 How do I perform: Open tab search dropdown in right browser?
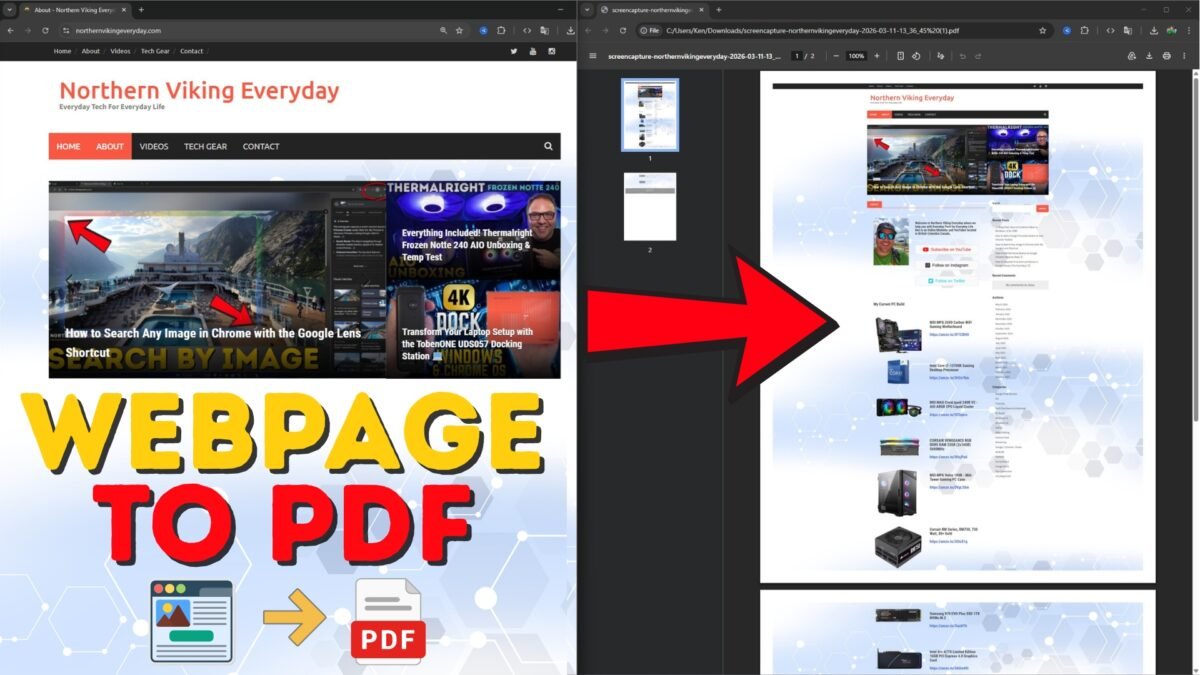[588, 9]
